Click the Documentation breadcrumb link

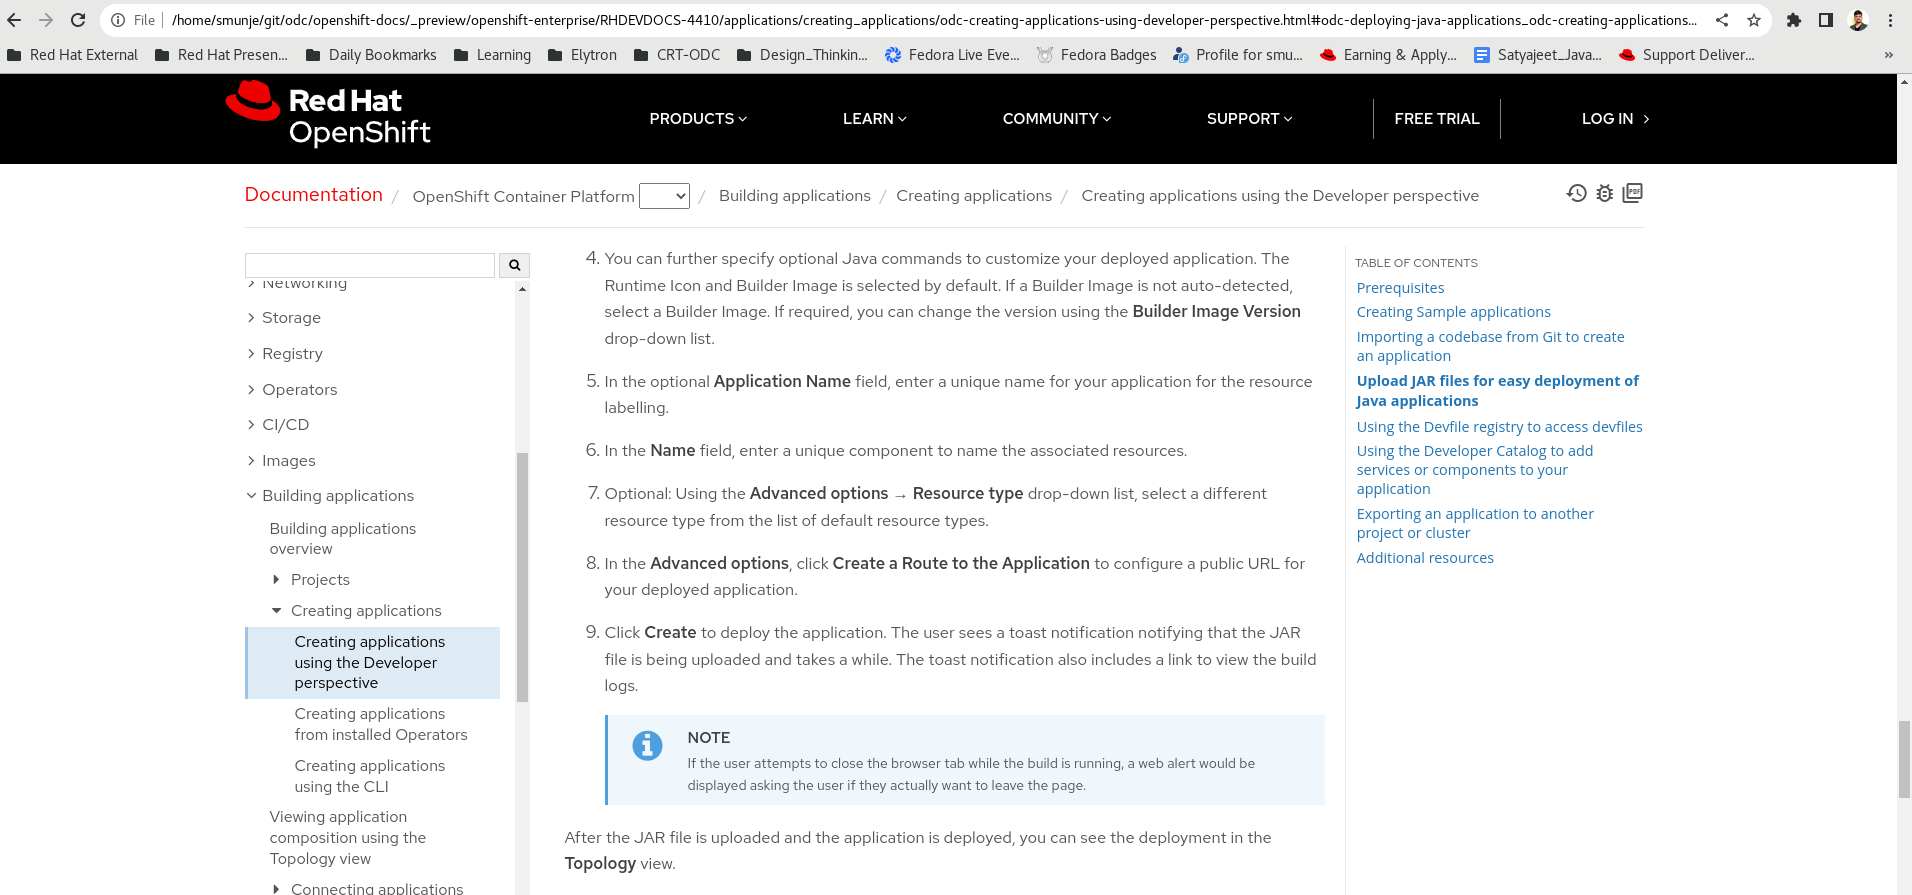314,195
